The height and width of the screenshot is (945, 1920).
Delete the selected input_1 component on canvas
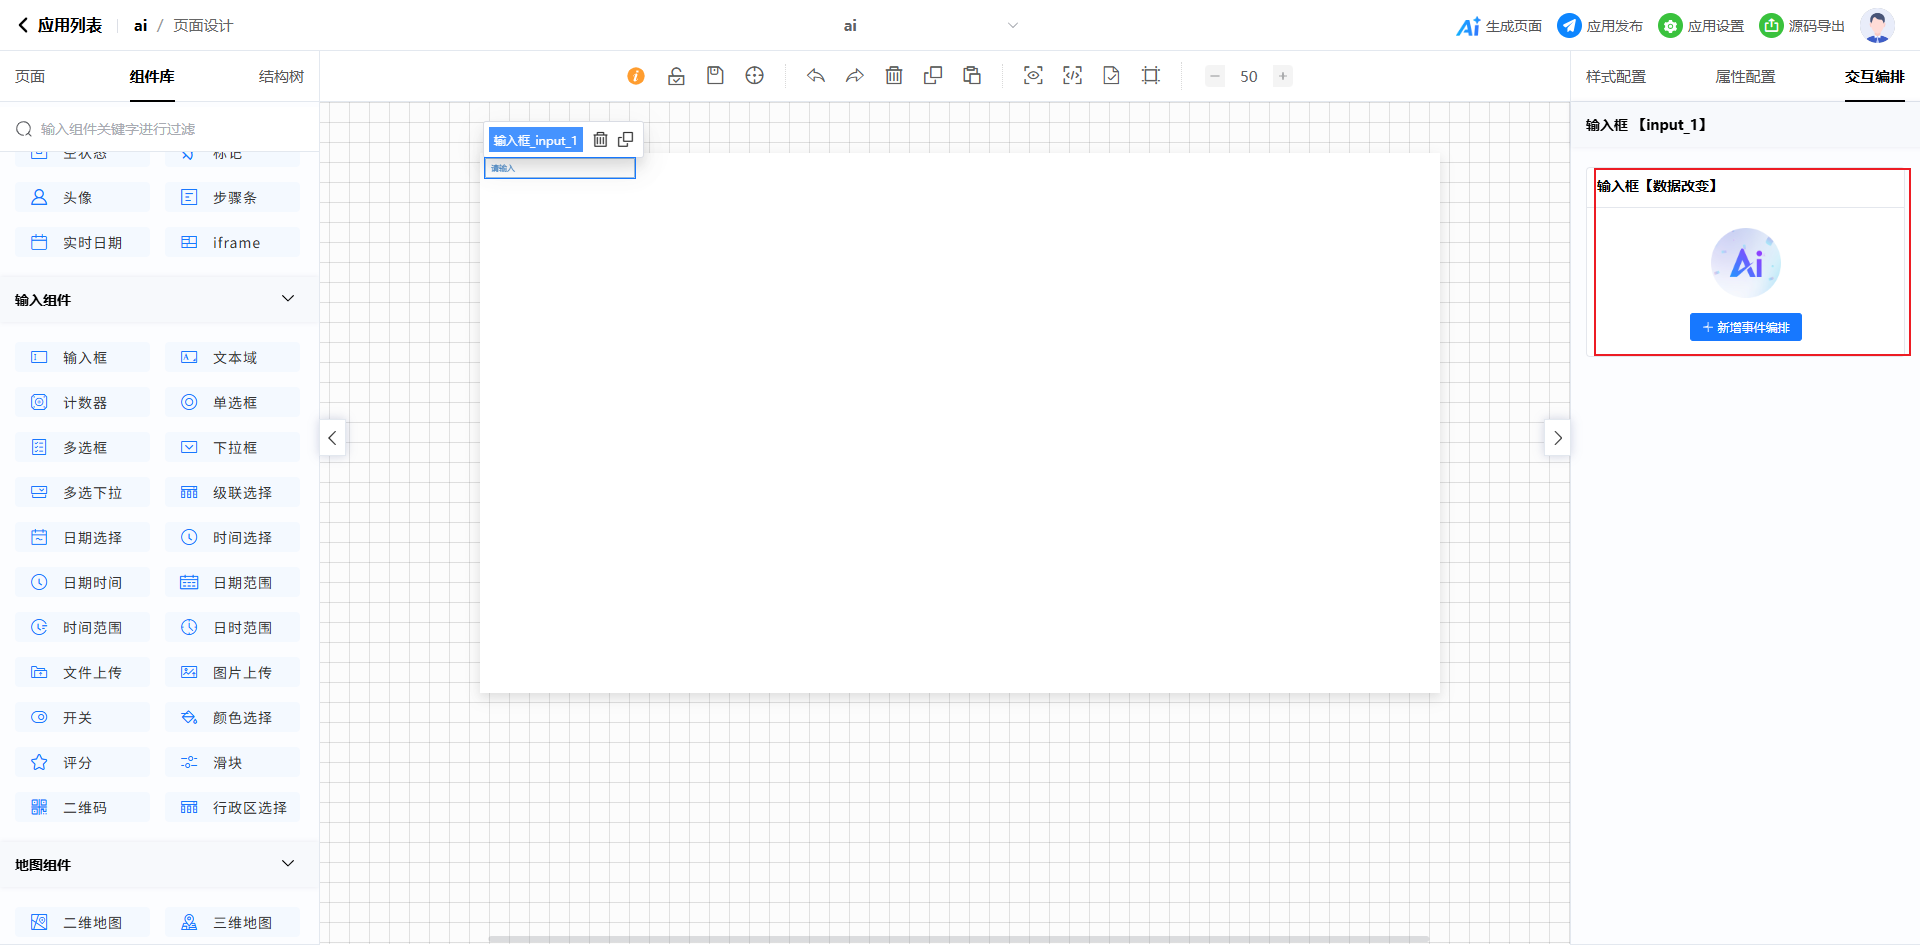pyautogui.click(x=600, y=140)
